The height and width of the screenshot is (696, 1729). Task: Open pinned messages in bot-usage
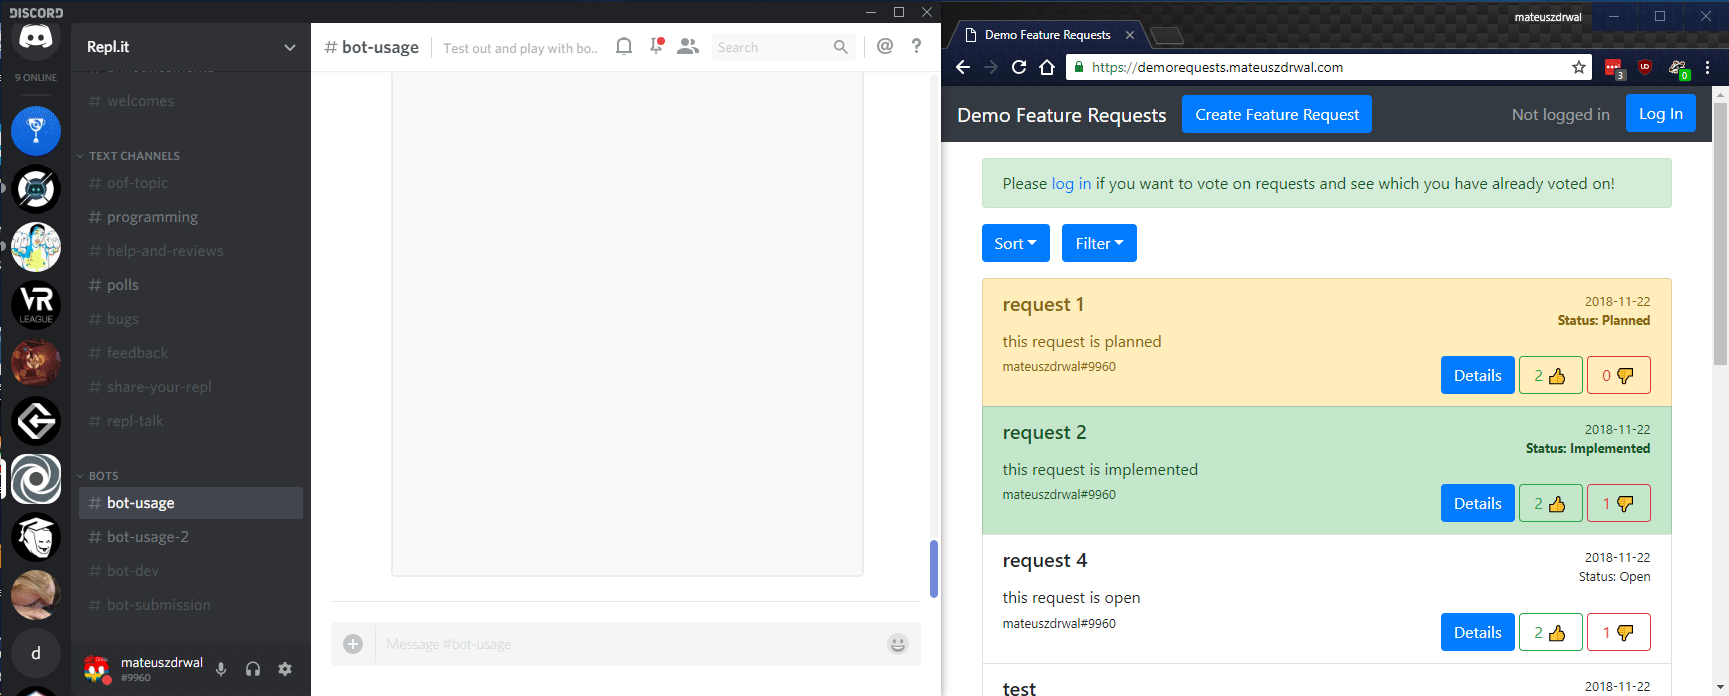[657, 46]
